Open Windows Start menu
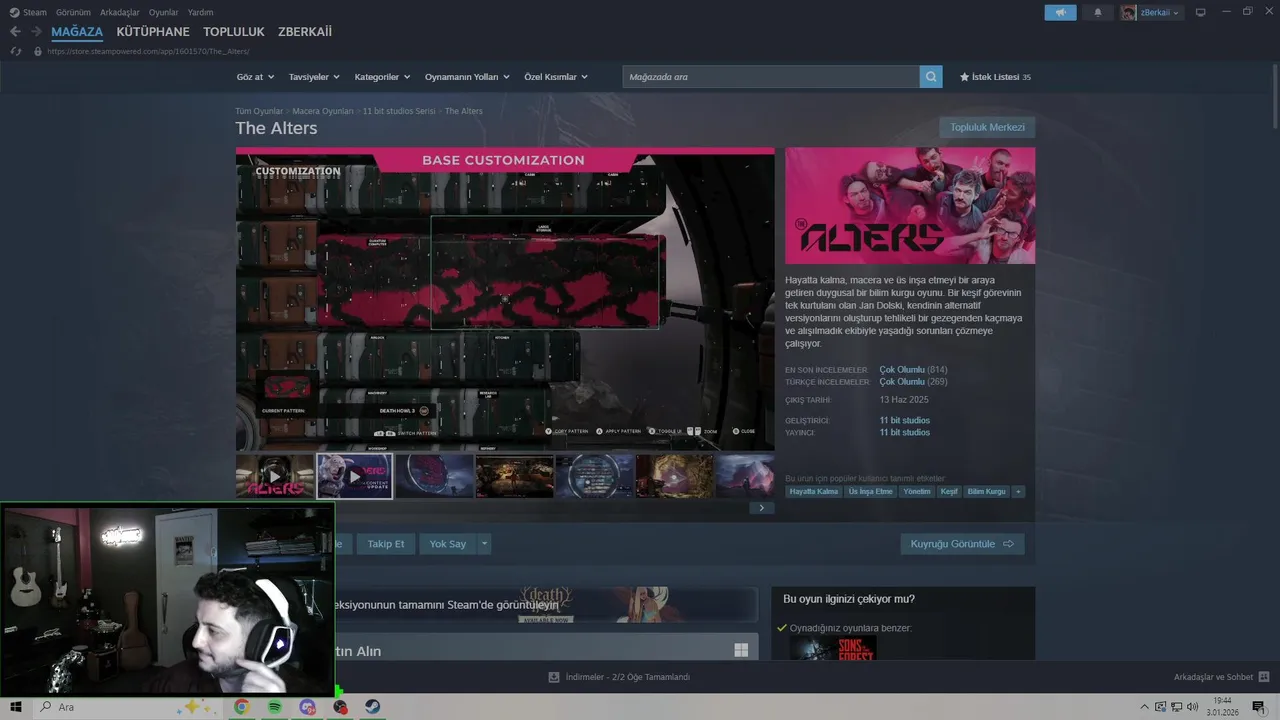This screenshot has height=720, width=1280. (16, 707)
